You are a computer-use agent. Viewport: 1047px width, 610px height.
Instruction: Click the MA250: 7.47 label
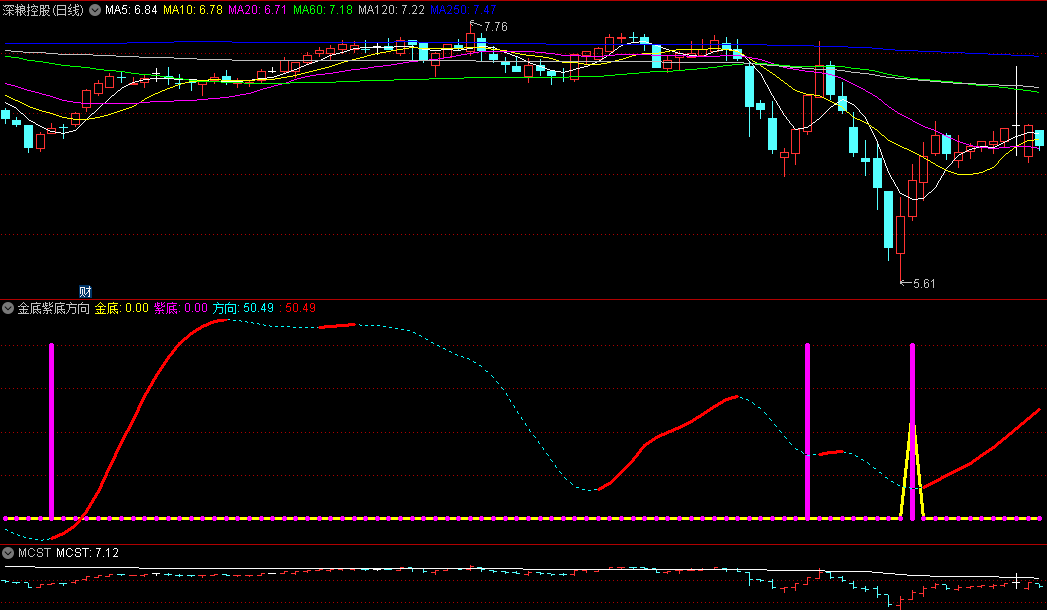(x=463, y=10)
